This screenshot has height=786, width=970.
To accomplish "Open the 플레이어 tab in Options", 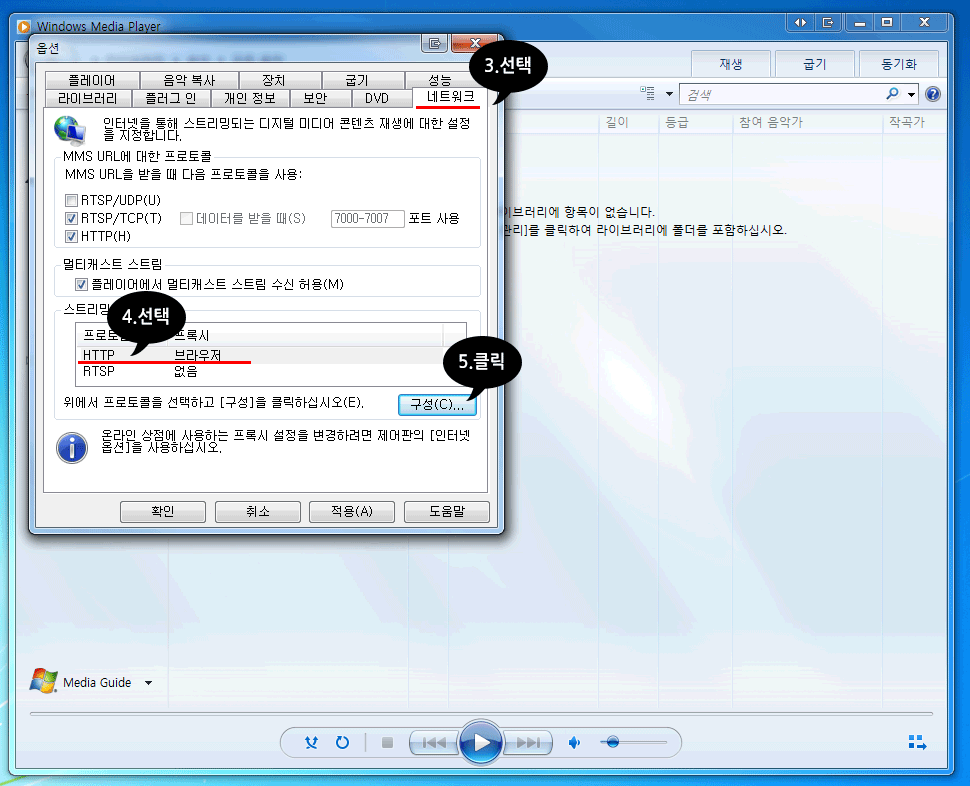I will coord(92,80).
